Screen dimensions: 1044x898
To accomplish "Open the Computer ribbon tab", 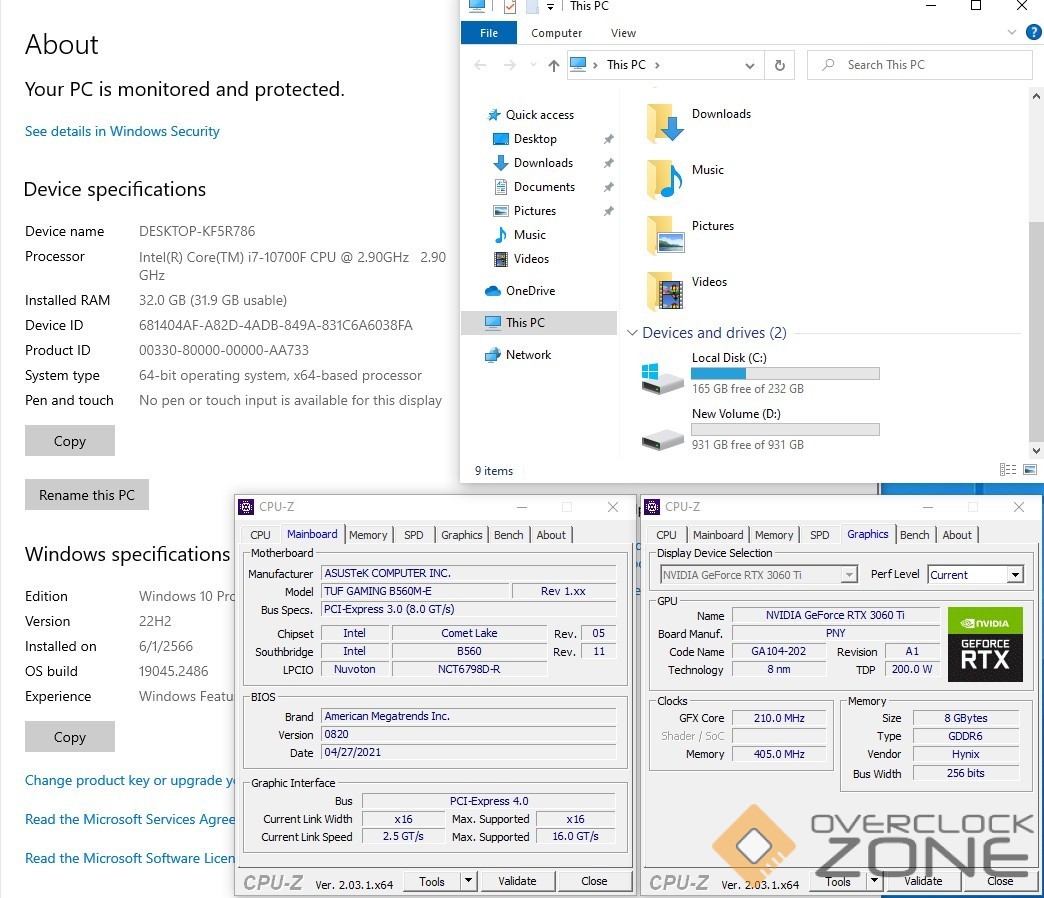I will tap(557, 33).
